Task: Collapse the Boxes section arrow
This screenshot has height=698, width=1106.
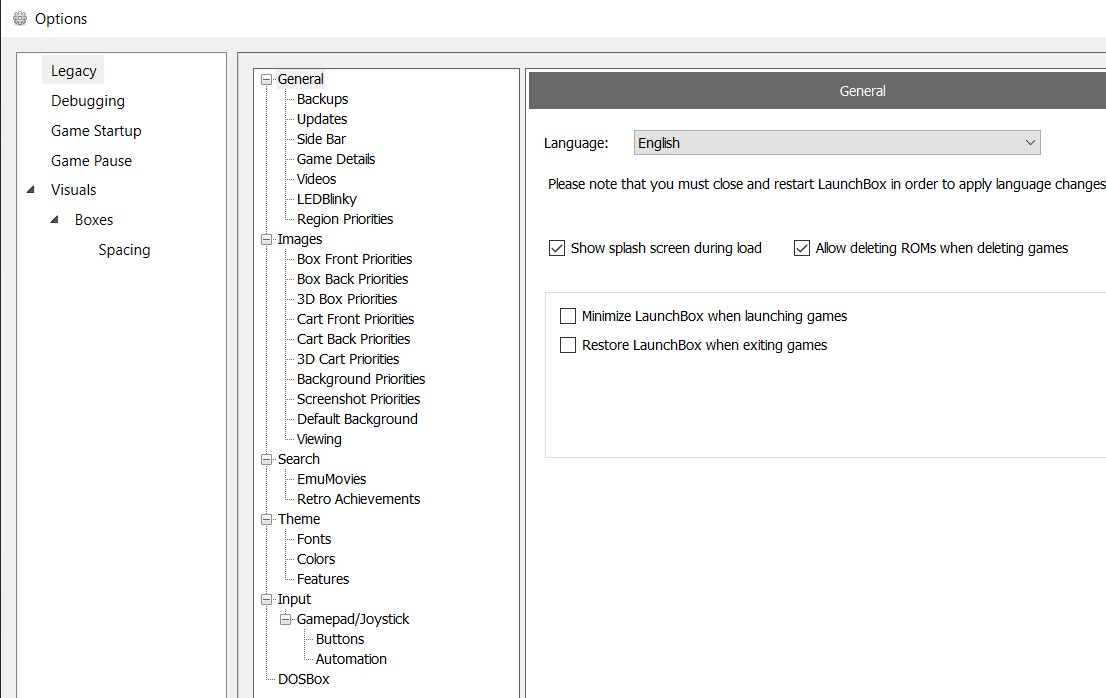Action: [54, 219]
